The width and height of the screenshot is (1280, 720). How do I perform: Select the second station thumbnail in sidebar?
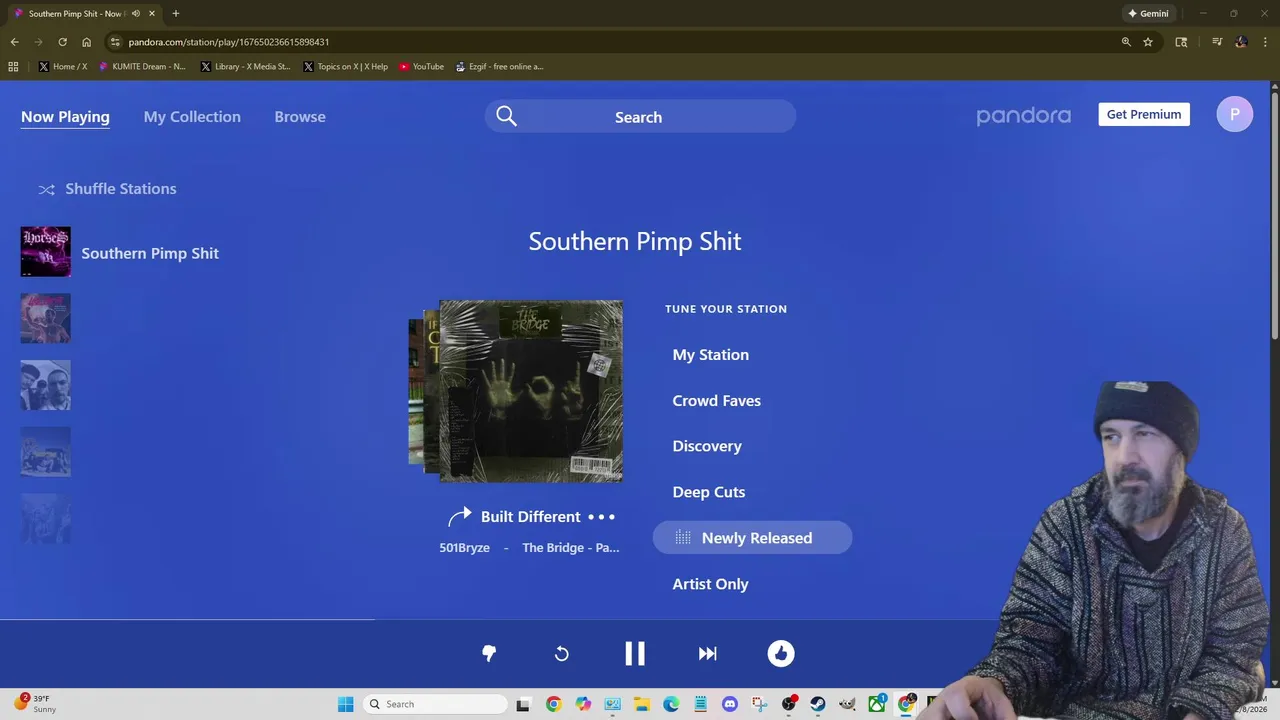46,318
